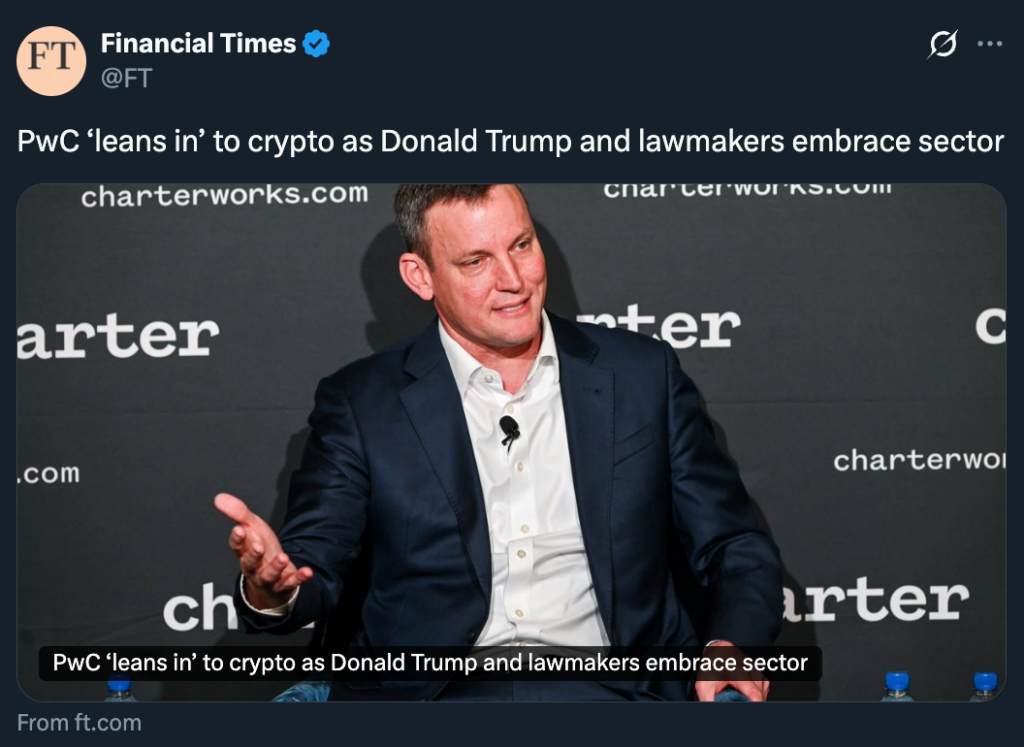The width and height of the screenshot is (1024, 747).
Task: Click the blue verified checkmark badge
Action: coord(316,44)
